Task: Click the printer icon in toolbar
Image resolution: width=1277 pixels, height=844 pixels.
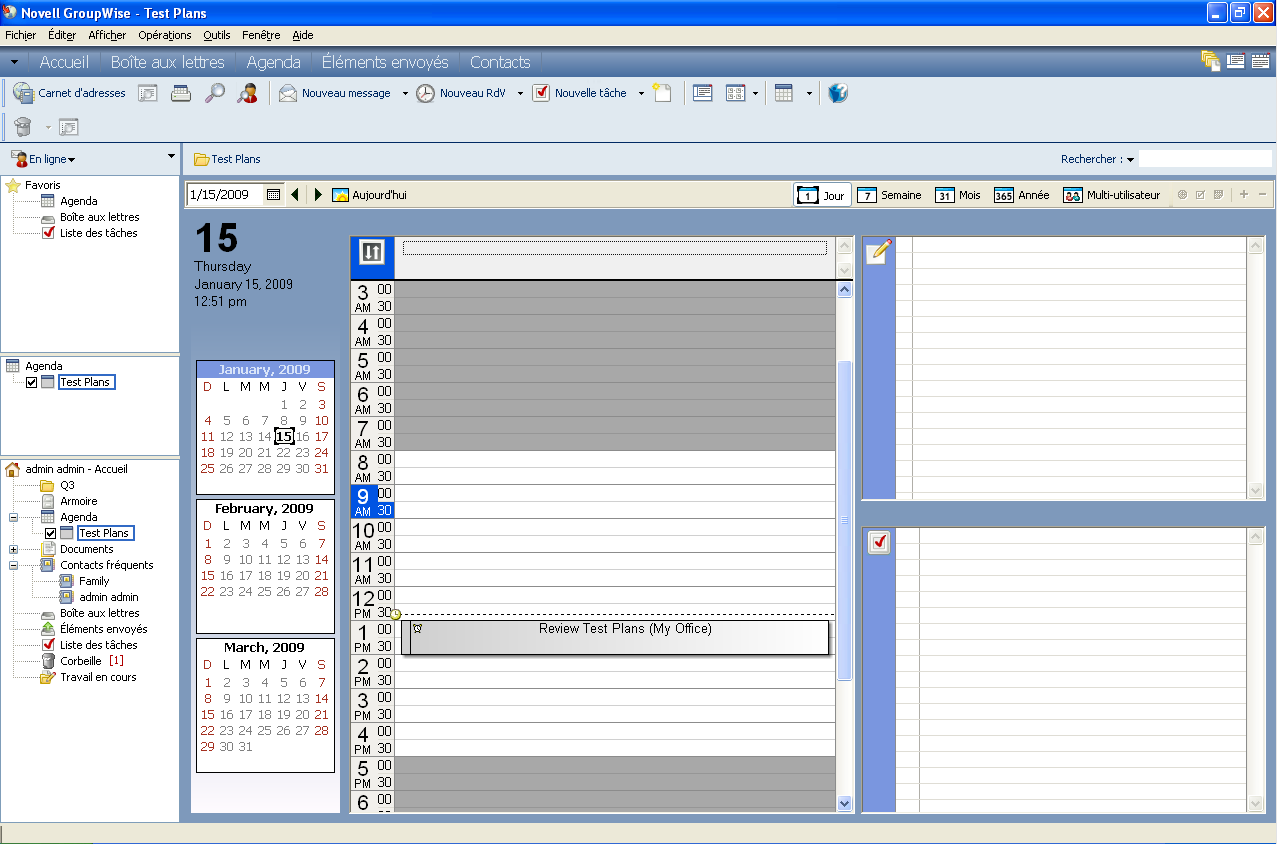Action: 181,93
